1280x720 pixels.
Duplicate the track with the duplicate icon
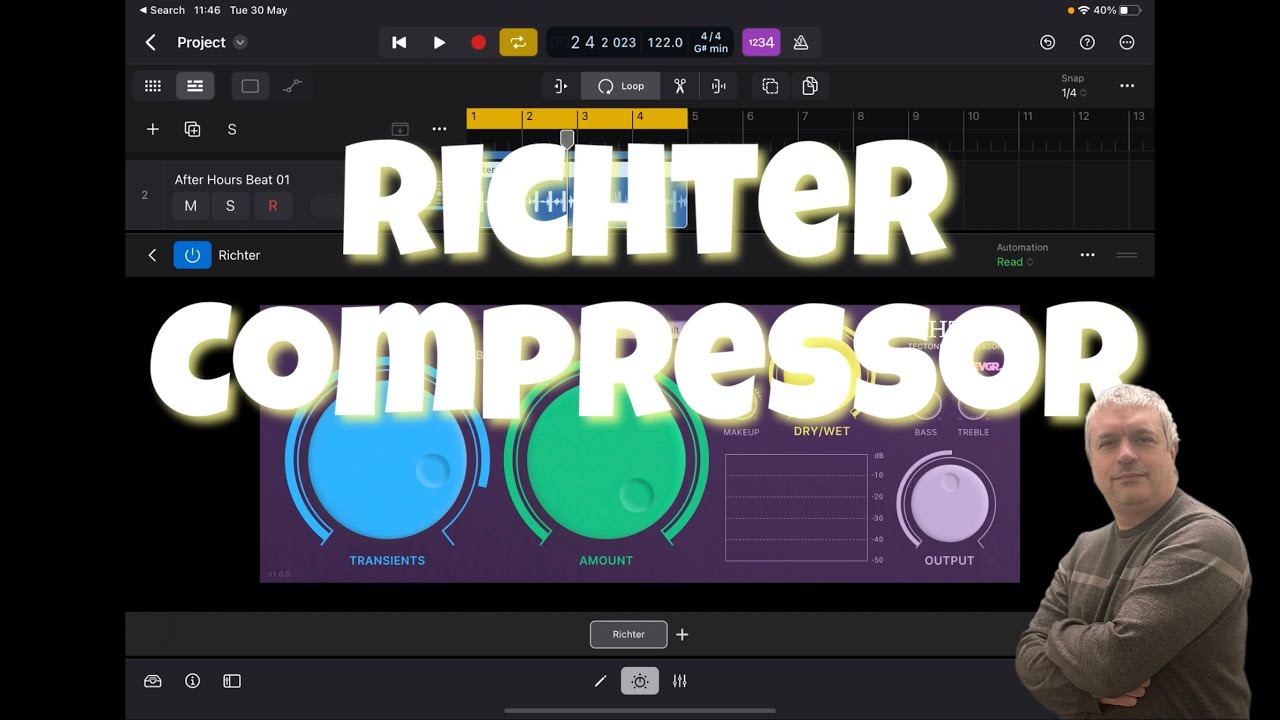[192, 129]
